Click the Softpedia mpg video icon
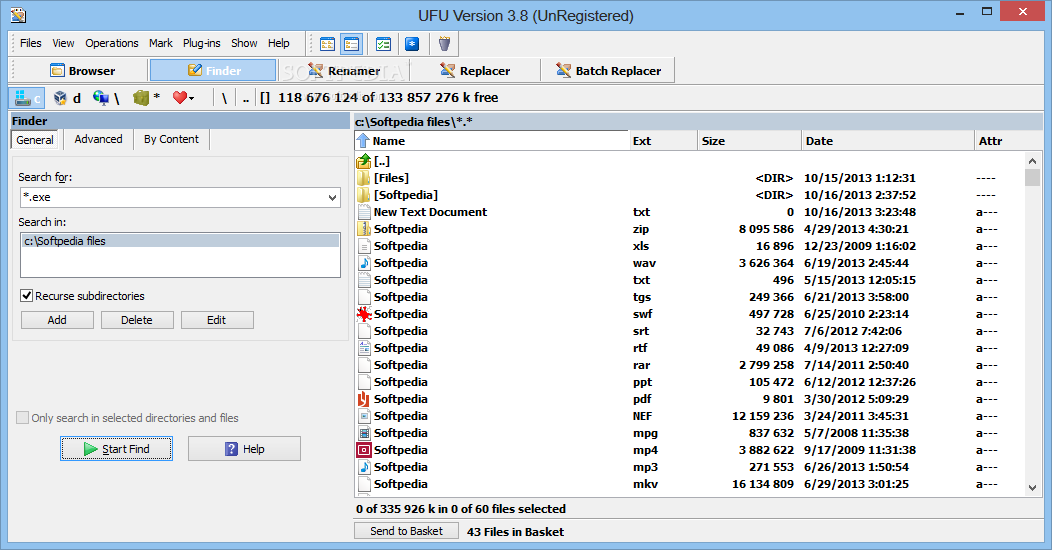This screenshot has height=550, width=1052. tap(364, 433)
